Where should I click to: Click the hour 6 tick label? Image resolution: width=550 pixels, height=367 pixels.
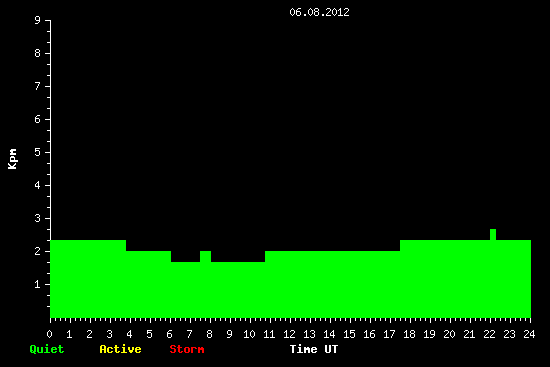[x=169, y=334]
